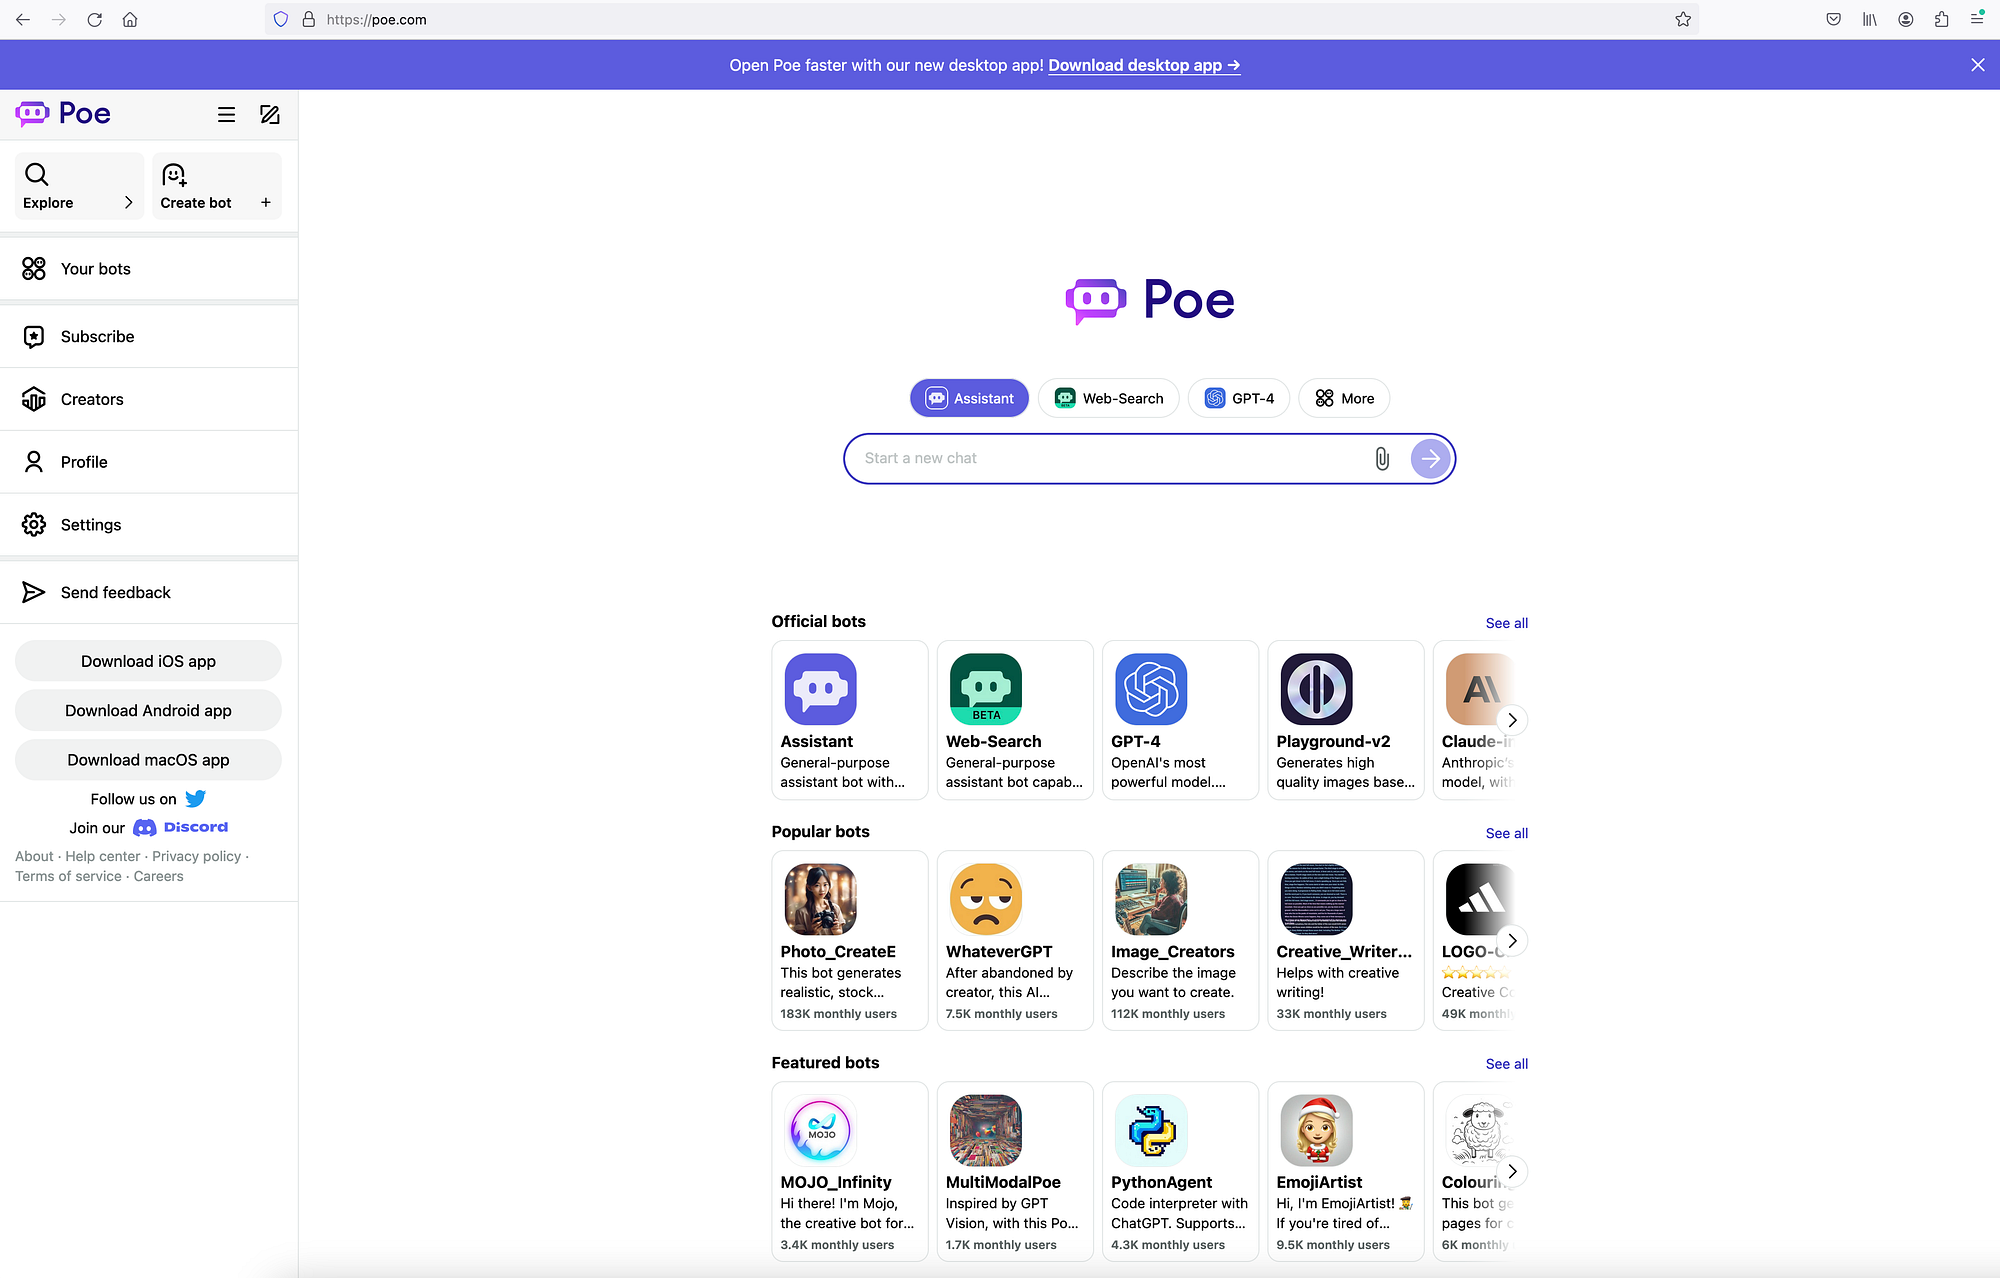Open the EmojiArtist bot card

coord(1346,1171)
